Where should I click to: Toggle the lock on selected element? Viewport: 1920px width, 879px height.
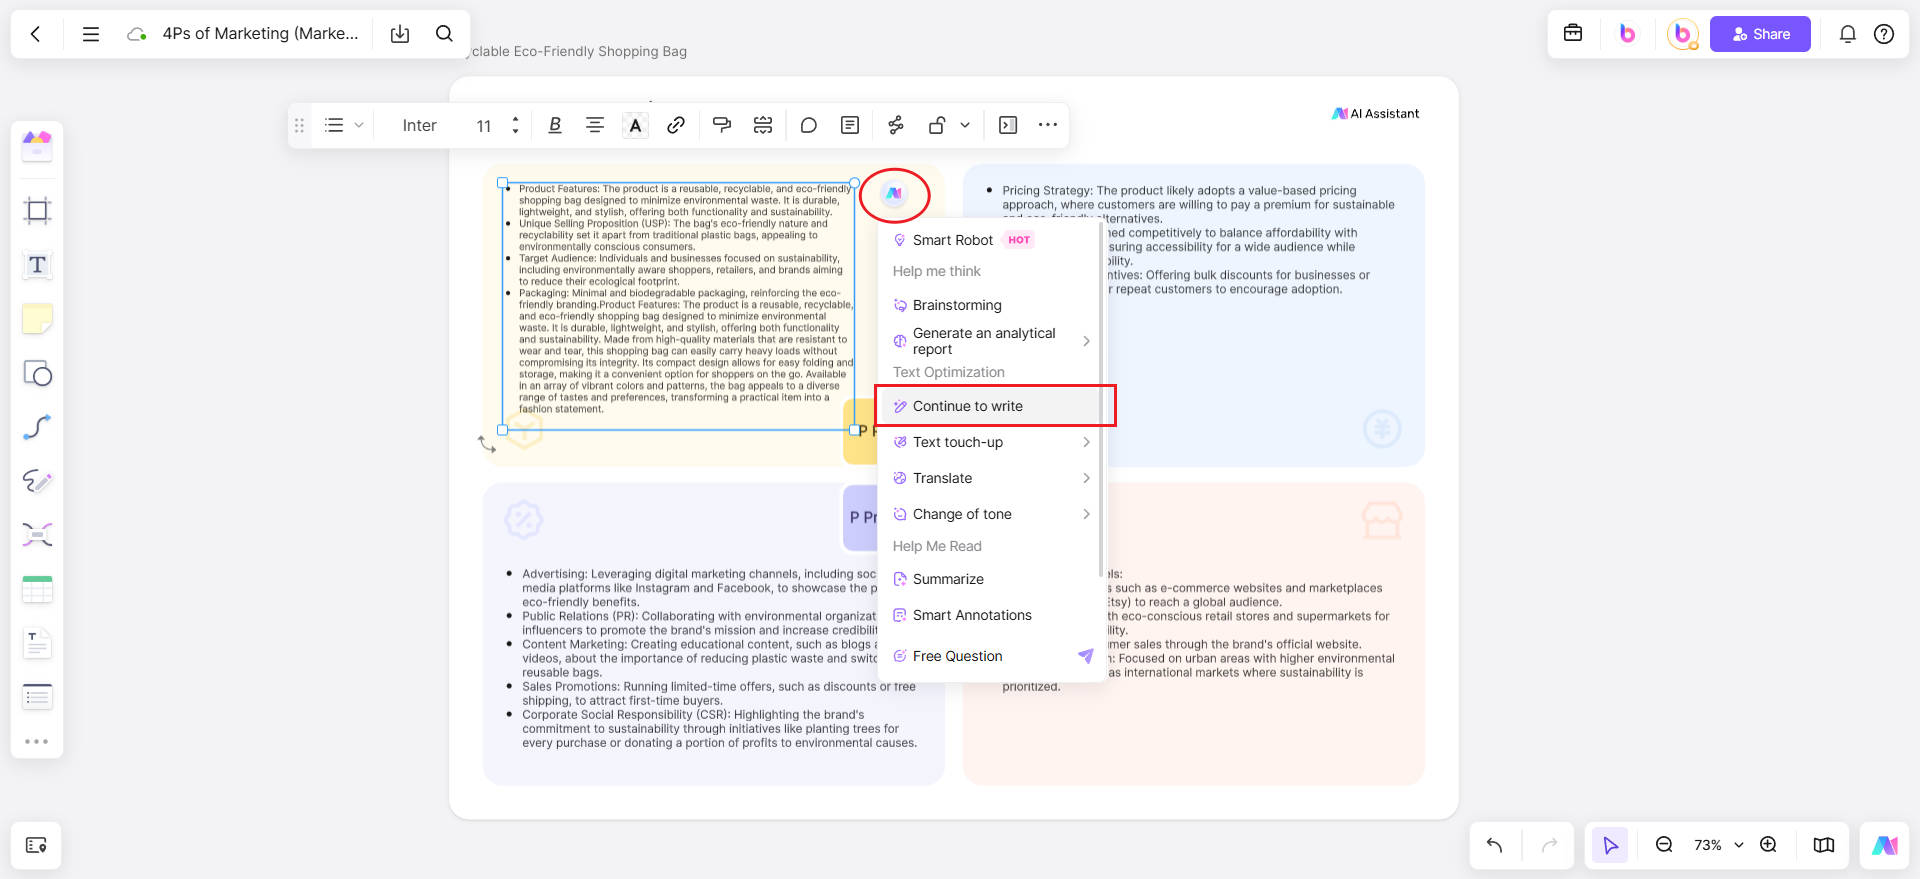click(937, 125)
